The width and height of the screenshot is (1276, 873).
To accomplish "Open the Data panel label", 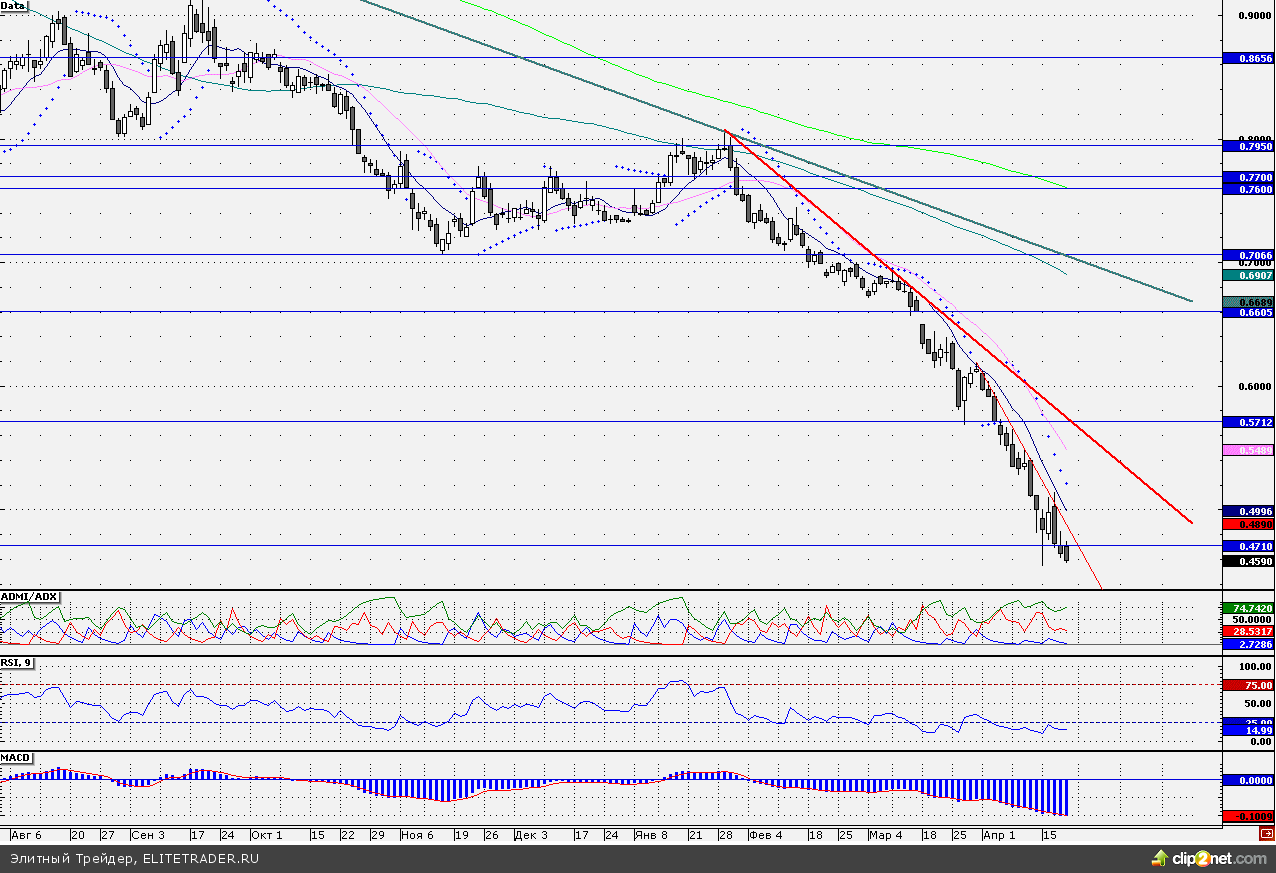I will pos(14,6).
